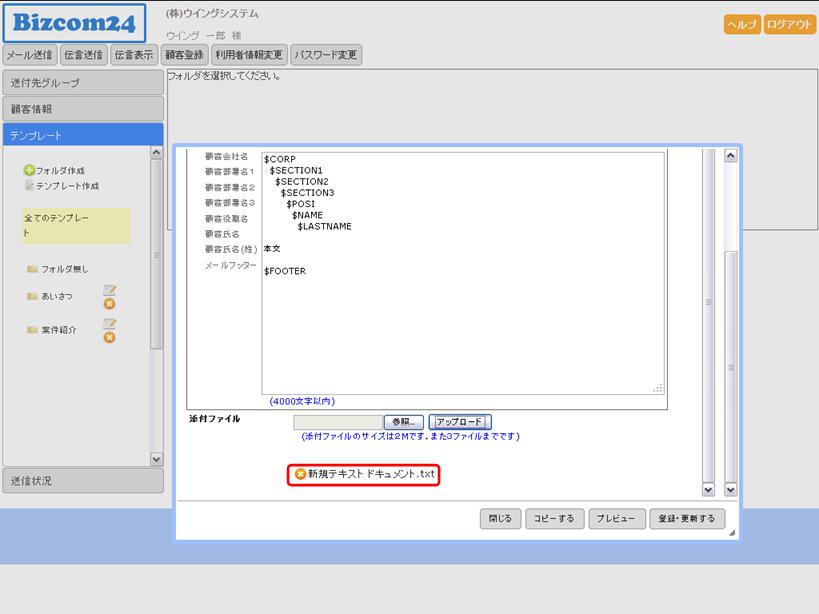Click the Bizcom24 logo
The width and height of the screenshot is (819, 614).
(74, 23)
